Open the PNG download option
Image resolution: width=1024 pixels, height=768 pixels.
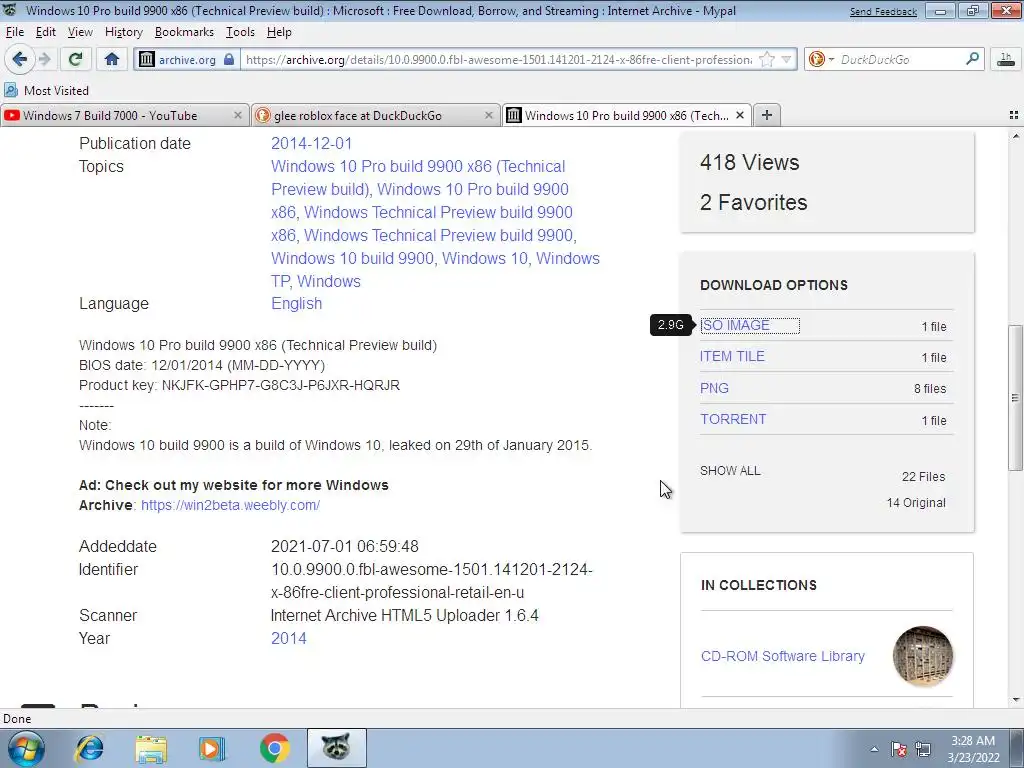(714, 388)
